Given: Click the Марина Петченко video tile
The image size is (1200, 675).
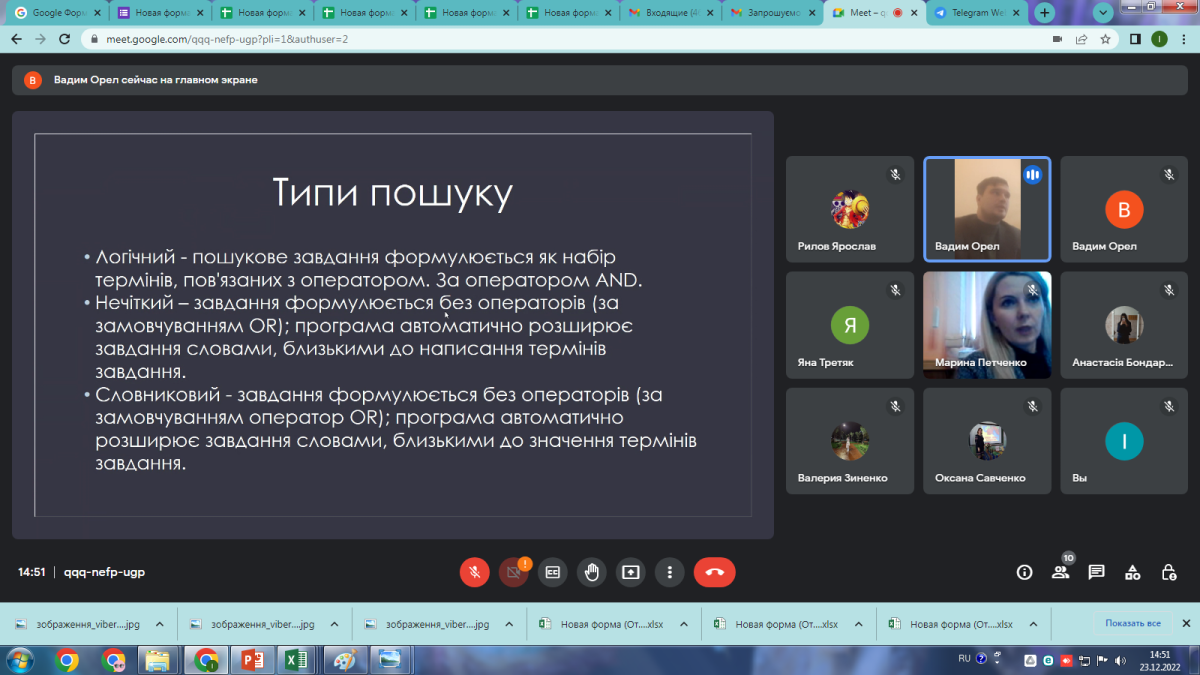Looking at the screenshot, I should point(987,325).
